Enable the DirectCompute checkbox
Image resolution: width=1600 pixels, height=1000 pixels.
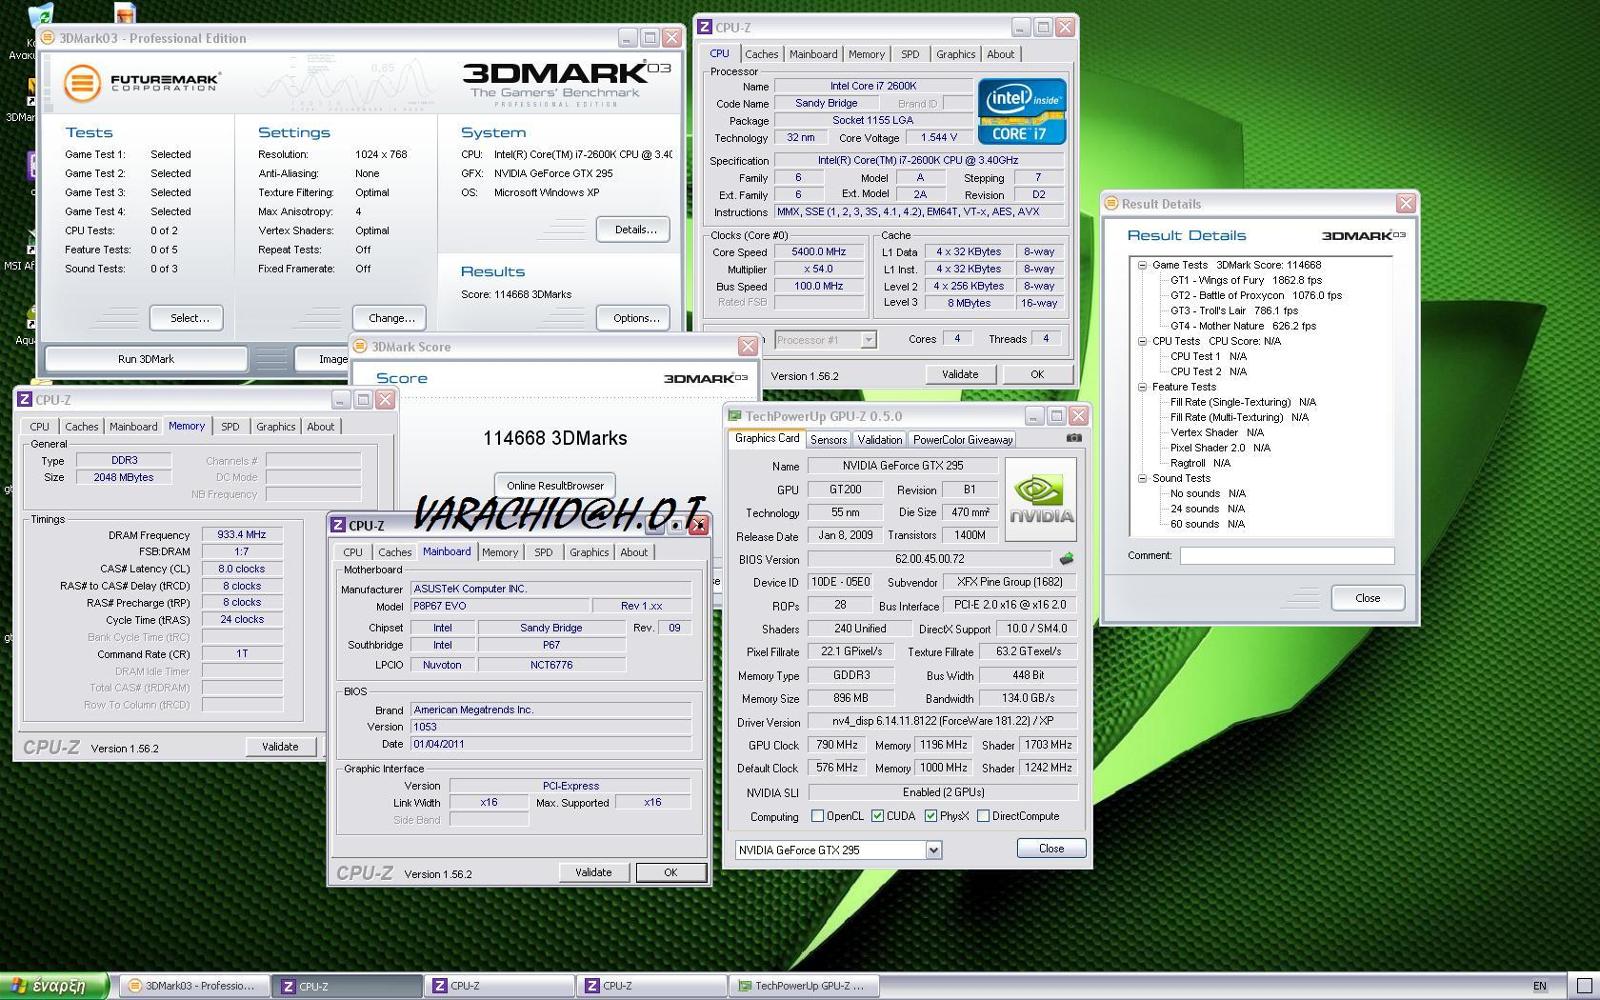[983, 816]
